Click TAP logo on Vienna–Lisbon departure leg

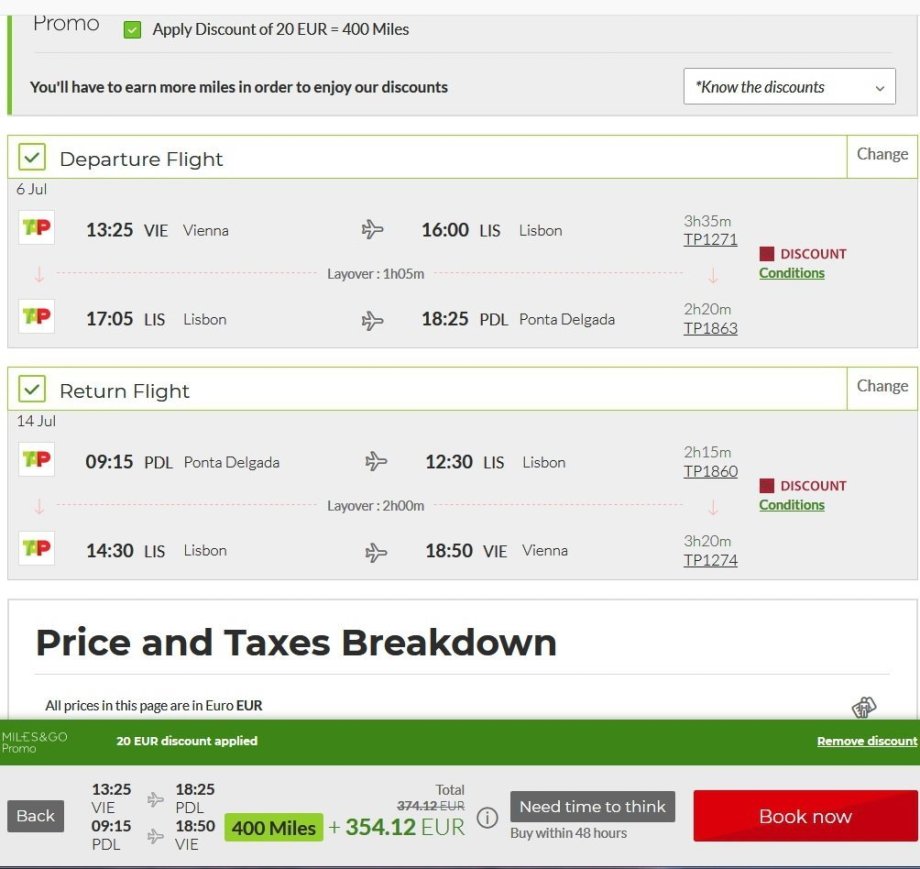point(37,228)
